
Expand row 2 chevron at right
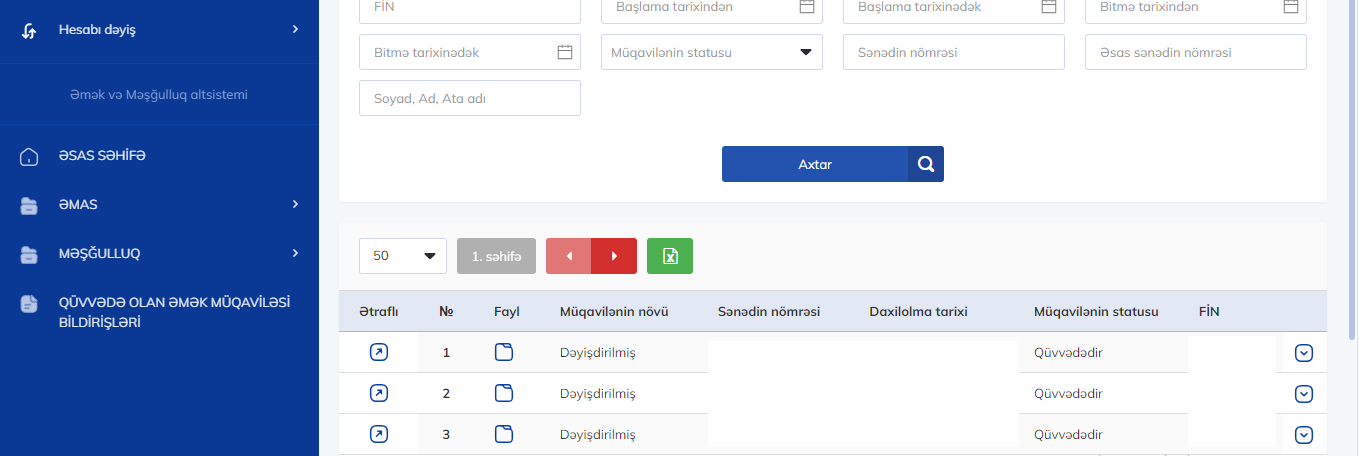coord(1303,394)
